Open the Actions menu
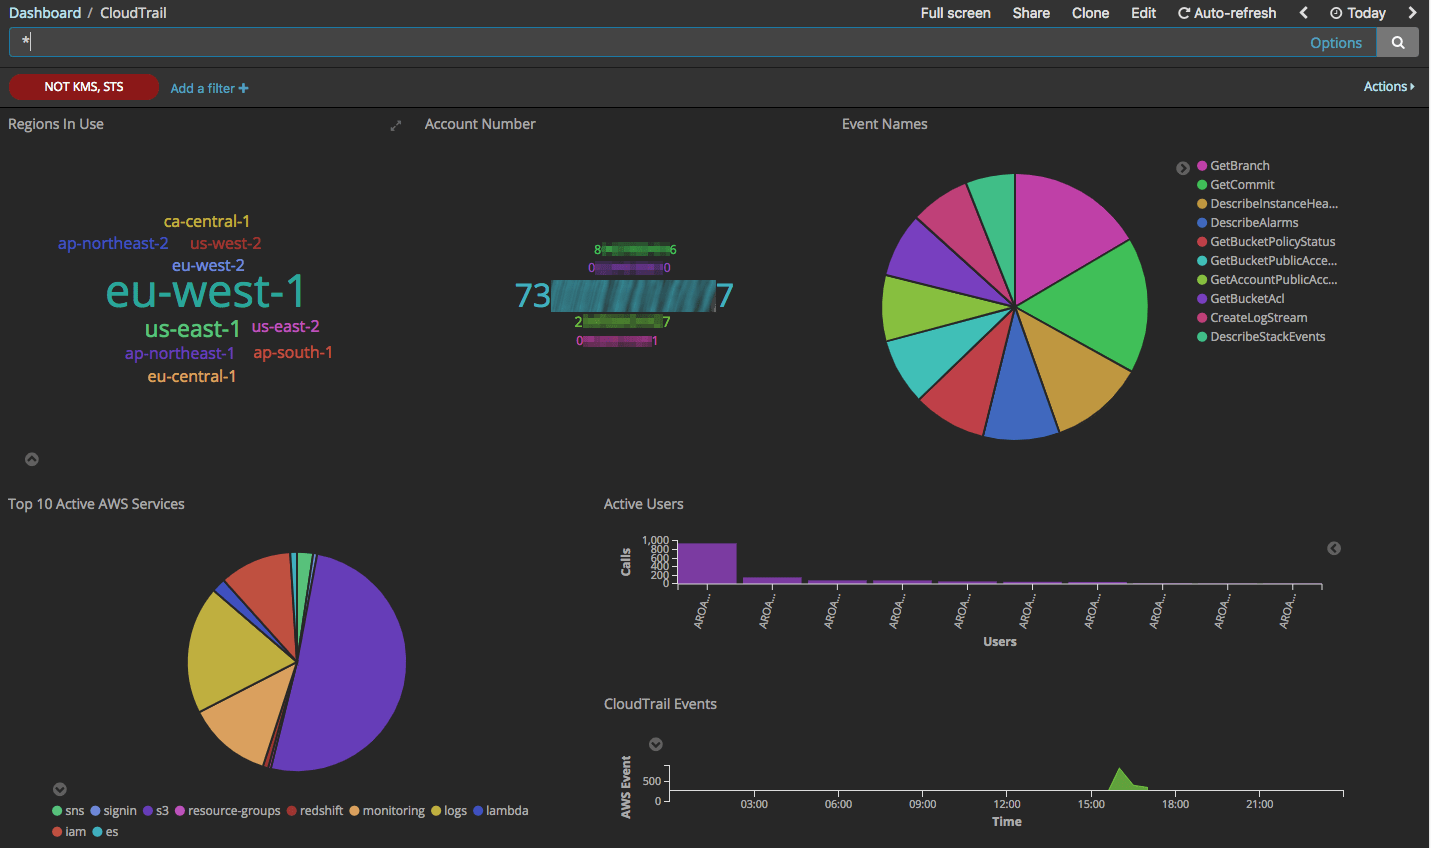 1388,86
